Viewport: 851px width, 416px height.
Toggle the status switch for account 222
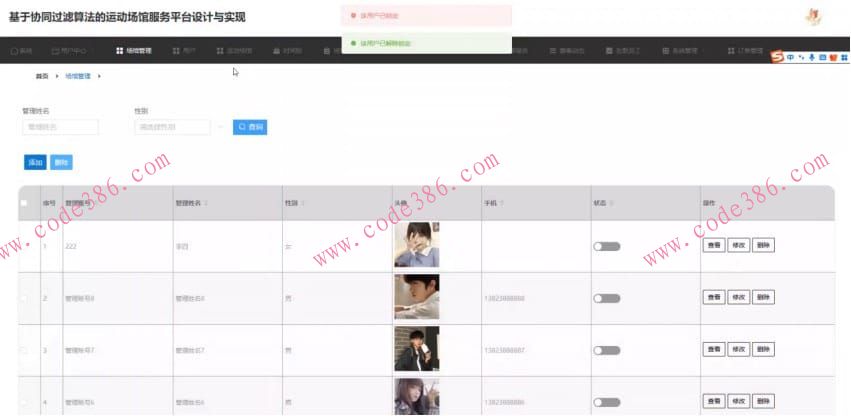[x=607, y=247]
